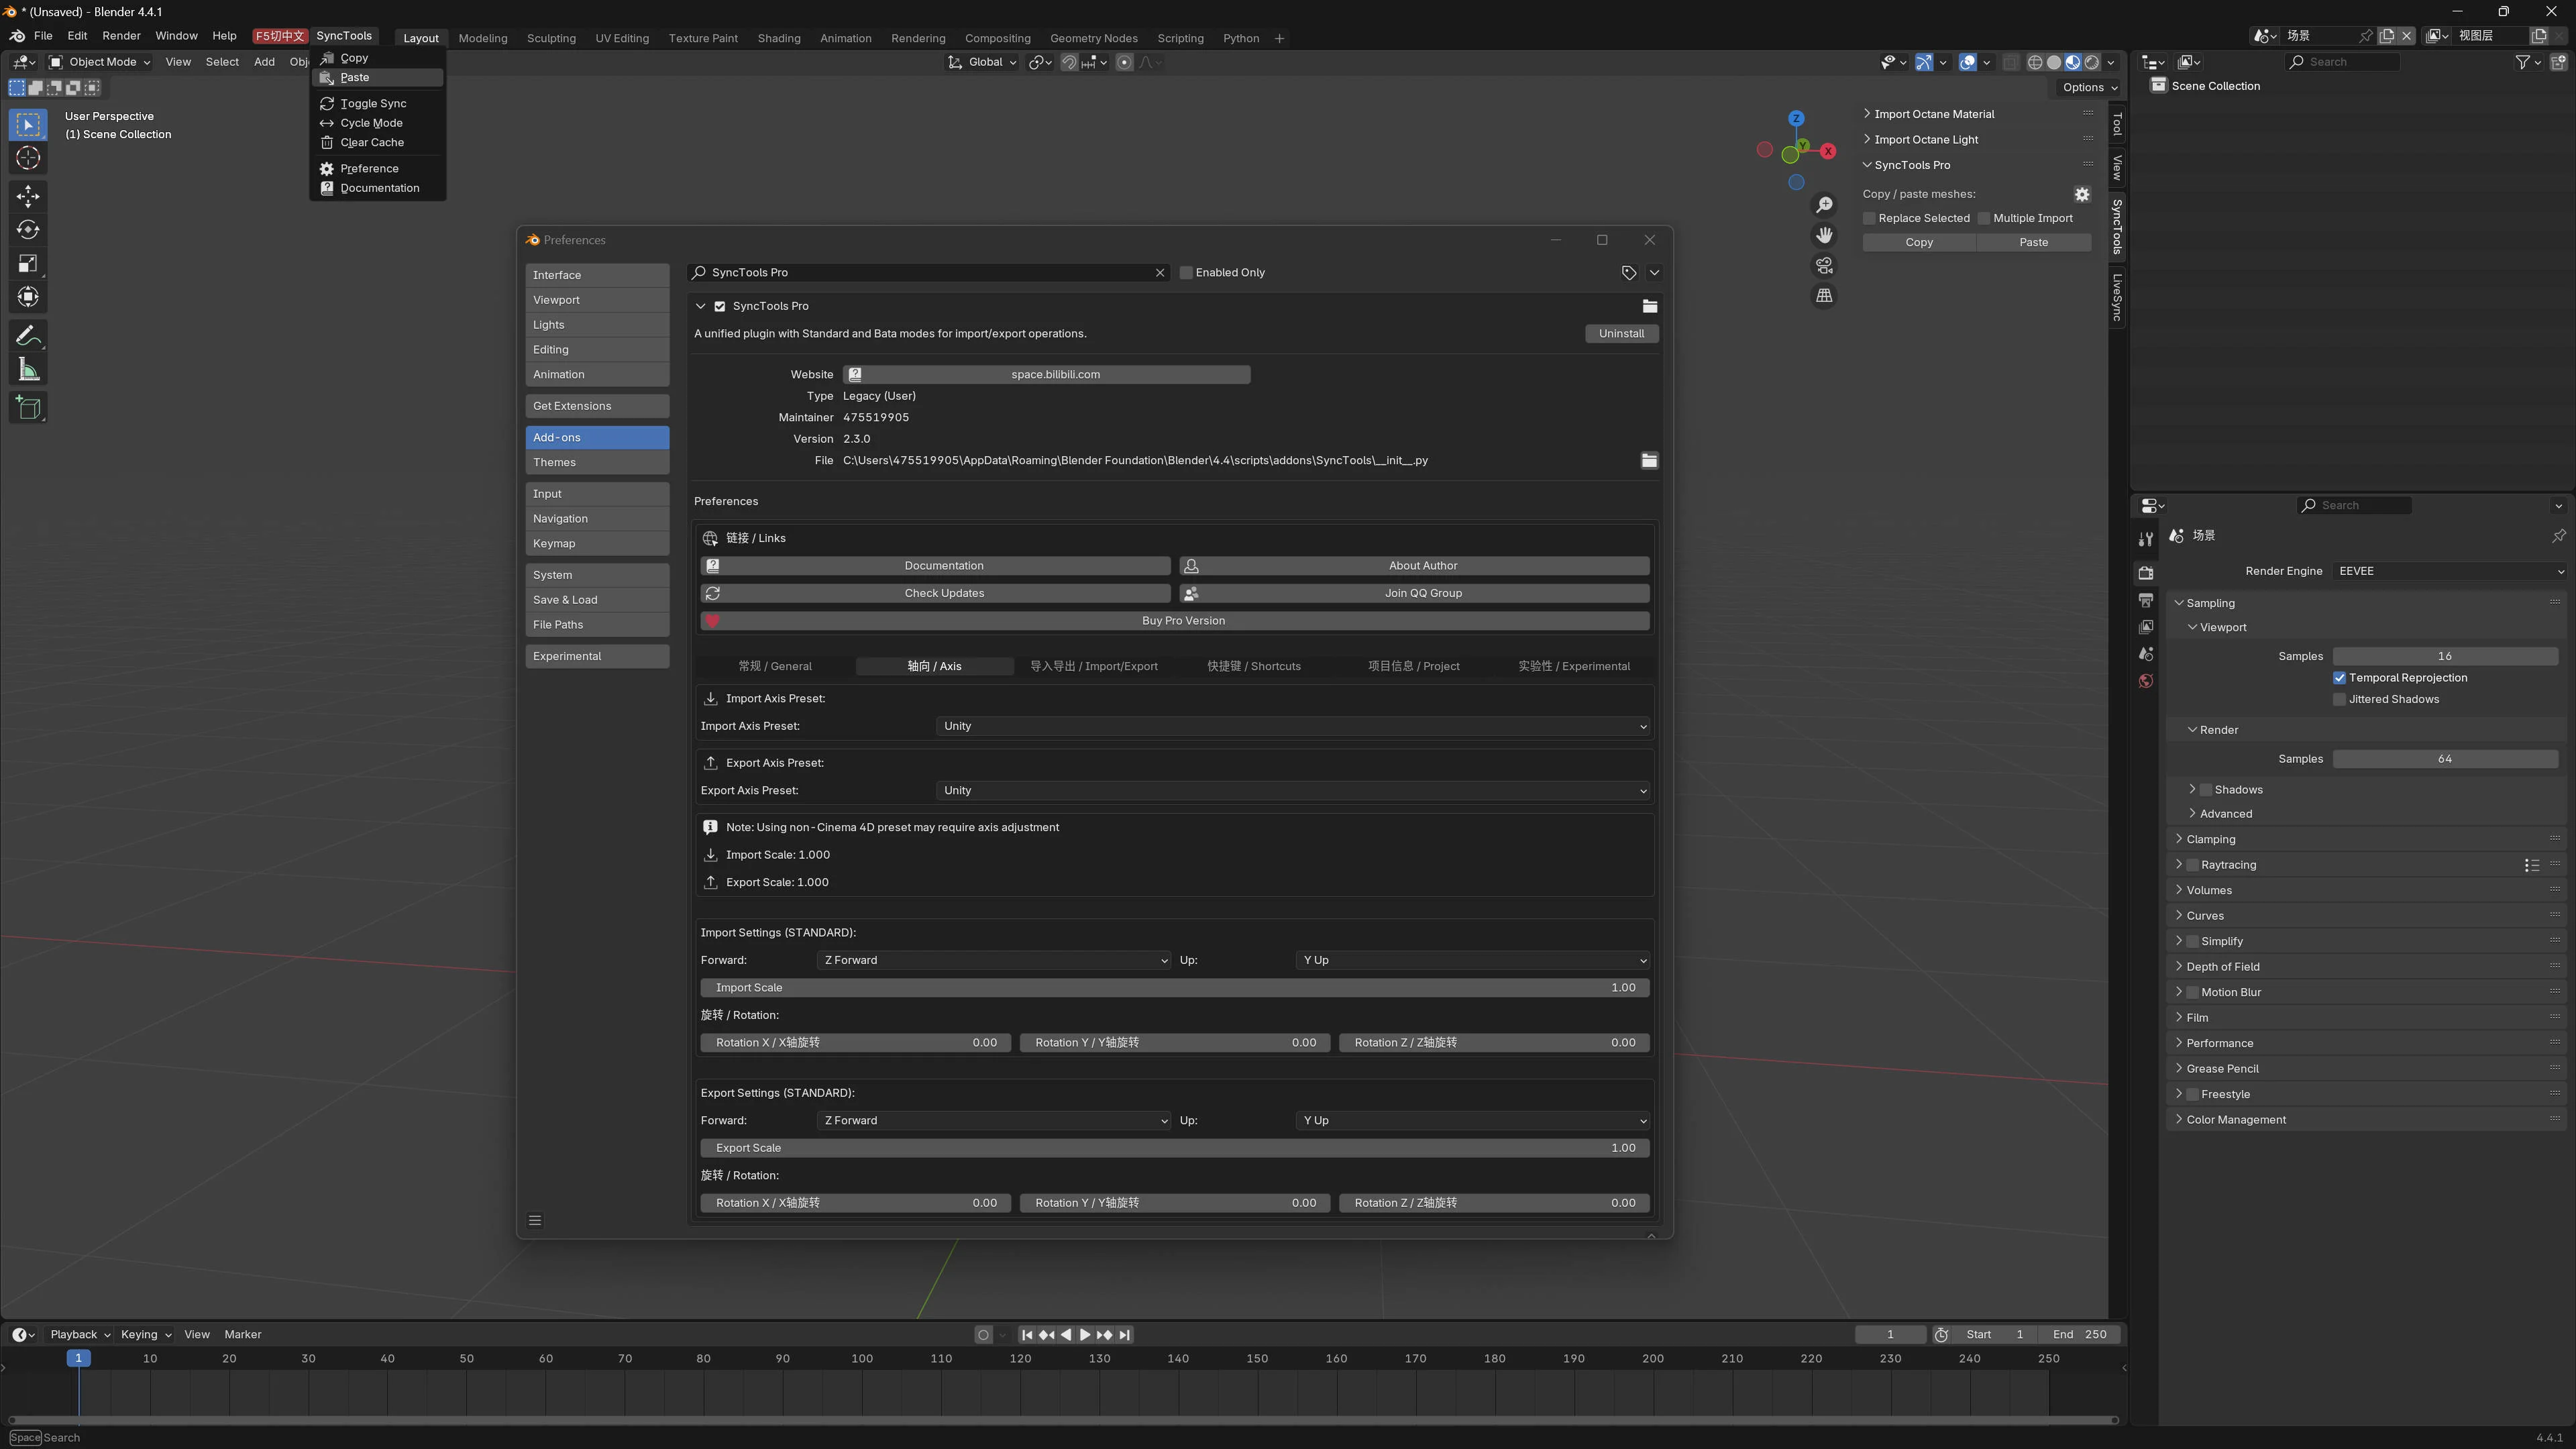Click the Buy Pro Version button
This screenshot has height=1449, width=2576.
(x=1175, y=621)
